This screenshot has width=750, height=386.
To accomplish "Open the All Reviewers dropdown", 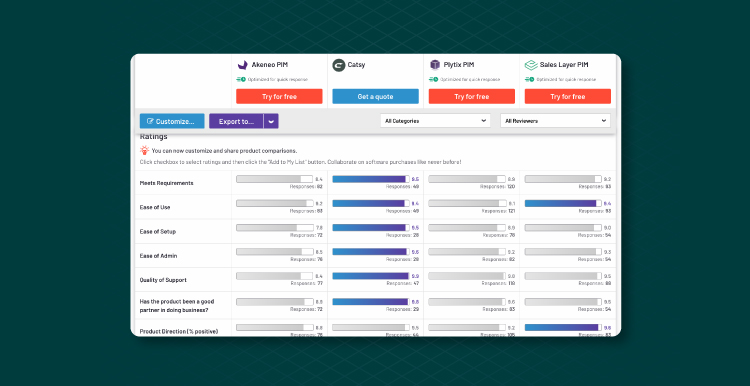I will click(555, 121).
